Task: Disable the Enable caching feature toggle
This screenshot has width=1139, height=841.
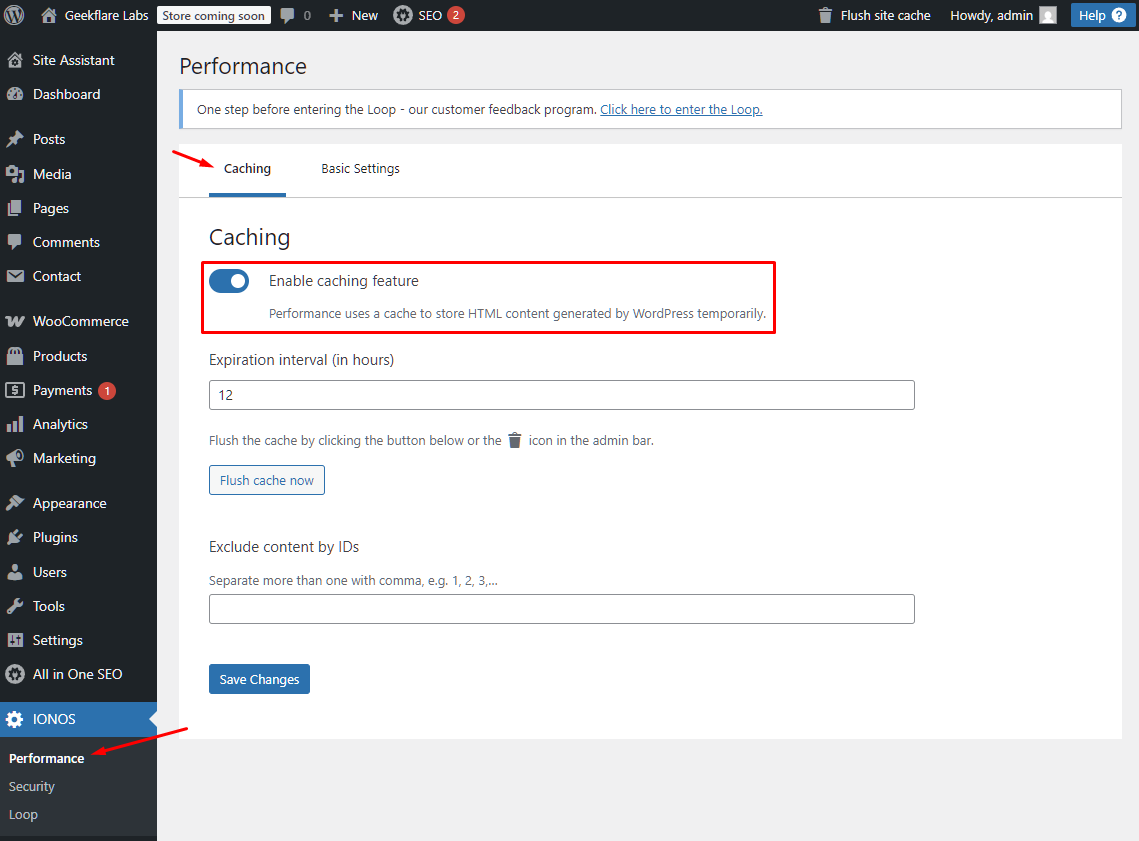Action: point(229,281)
